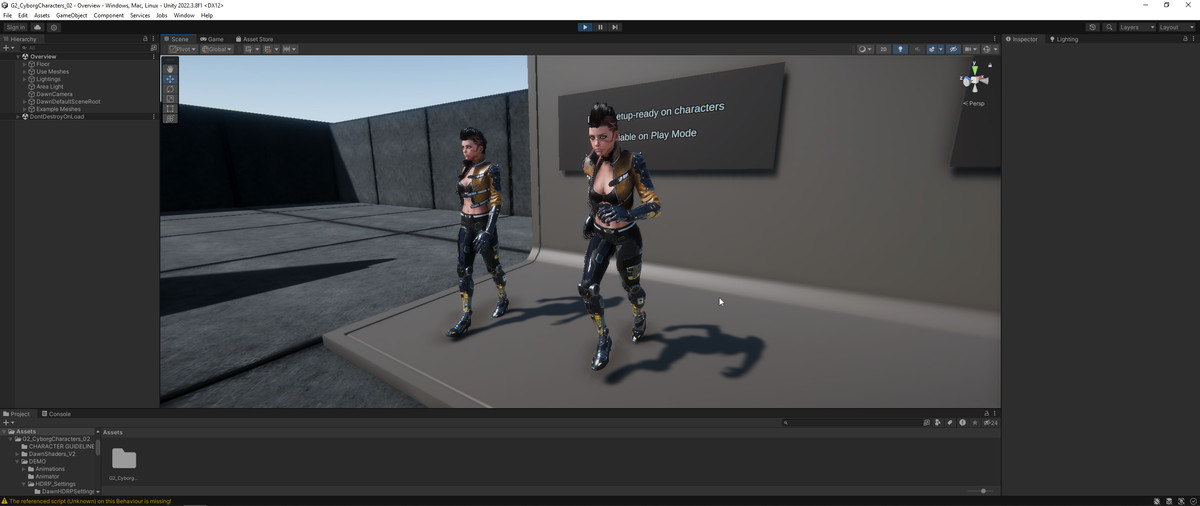Open the Layers dropdown

click(1136, 27)
